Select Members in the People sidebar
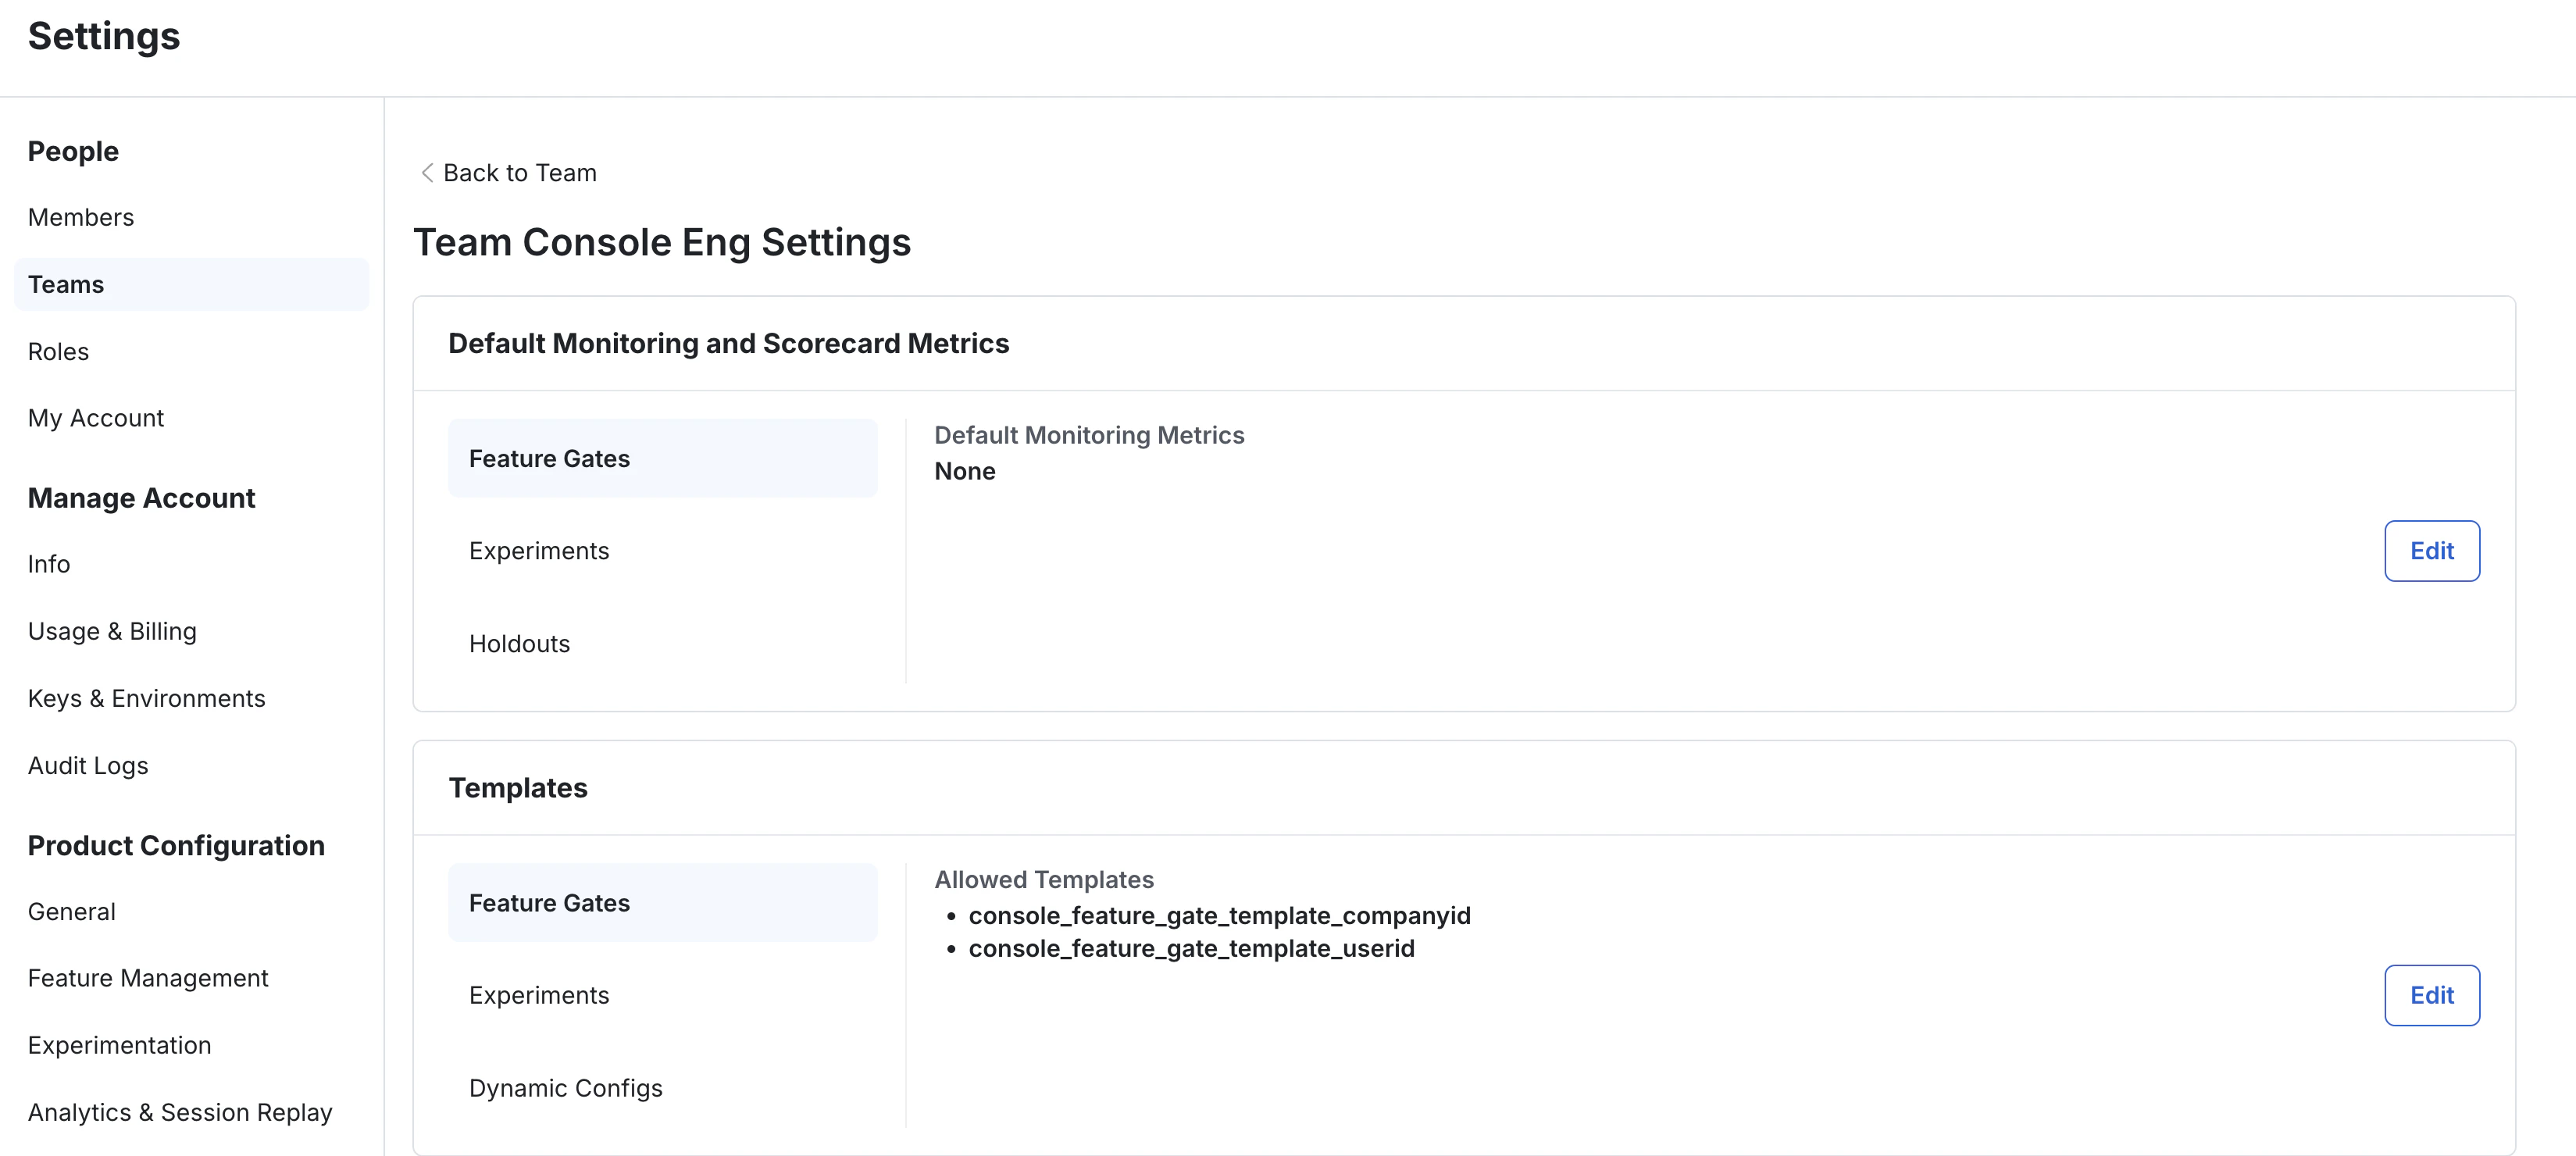The width and height of the screenshot is (2576, 1156). tap(81, 217)
